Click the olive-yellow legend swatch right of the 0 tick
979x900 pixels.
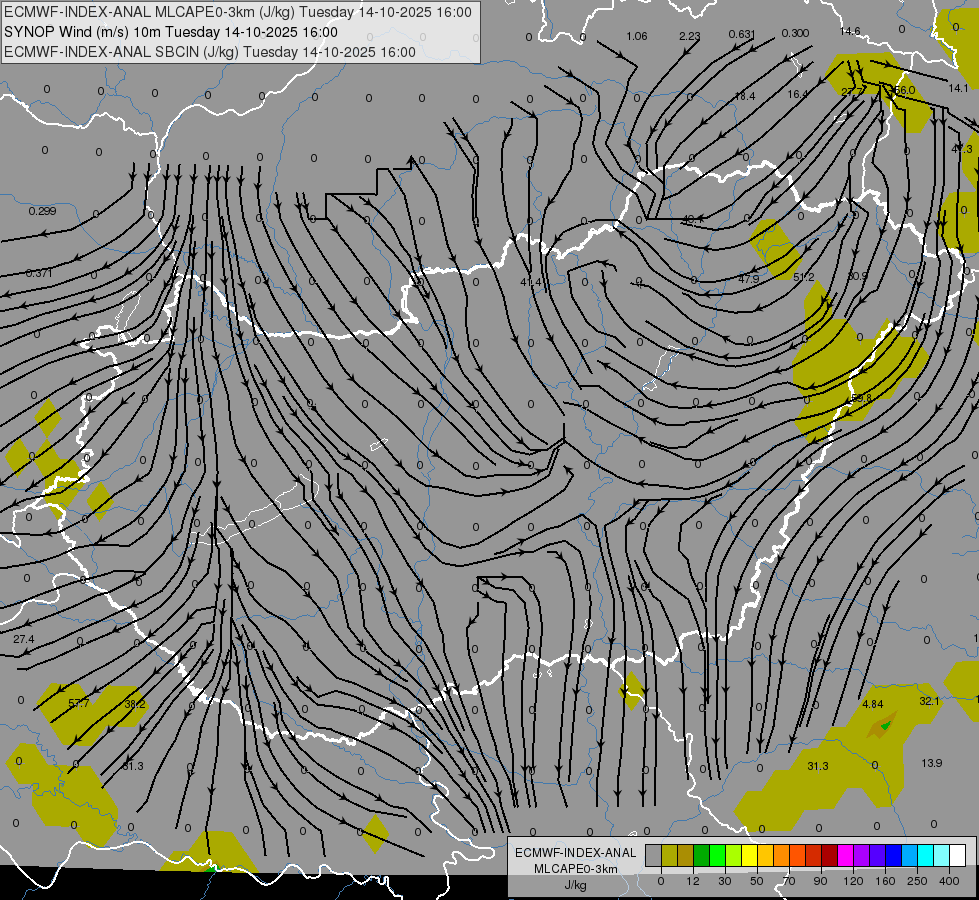[x=669, y=856]
